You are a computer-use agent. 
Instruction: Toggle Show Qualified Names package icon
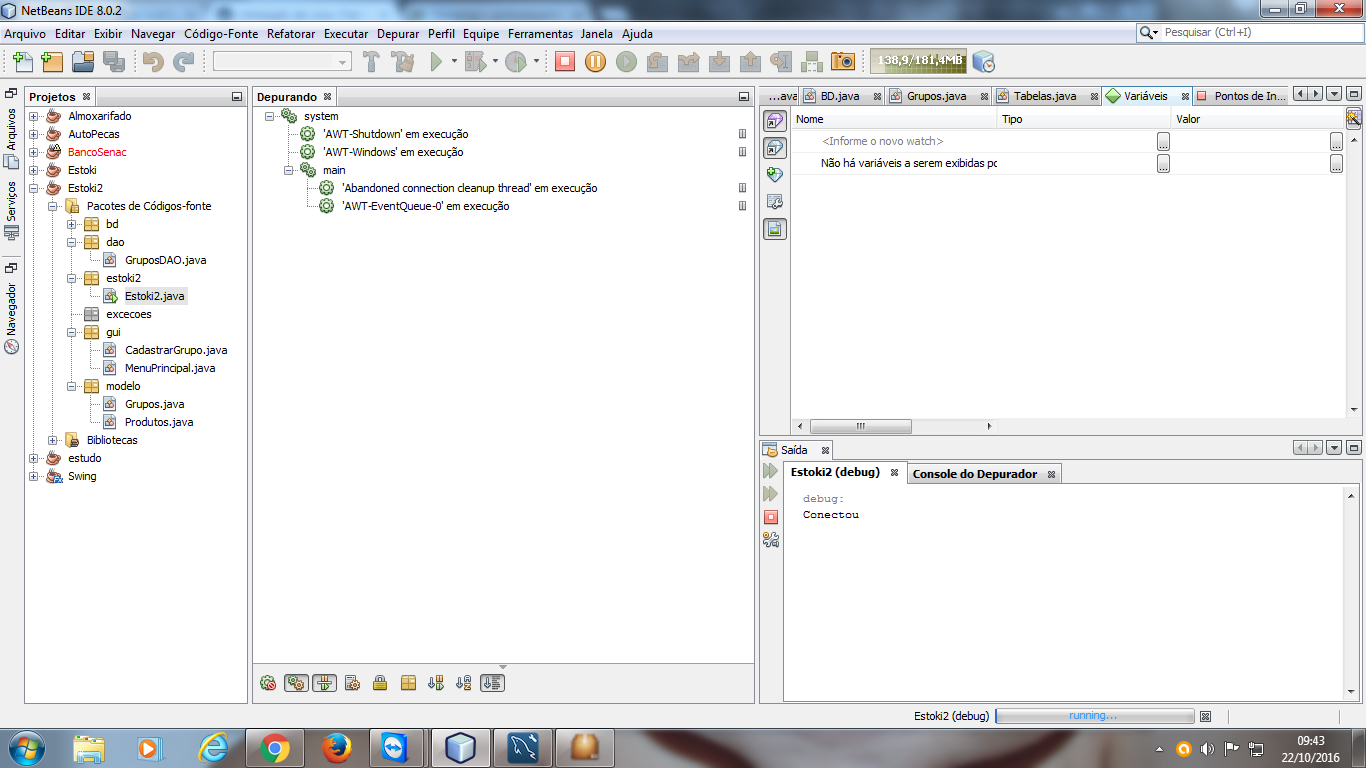coord(408,683)
